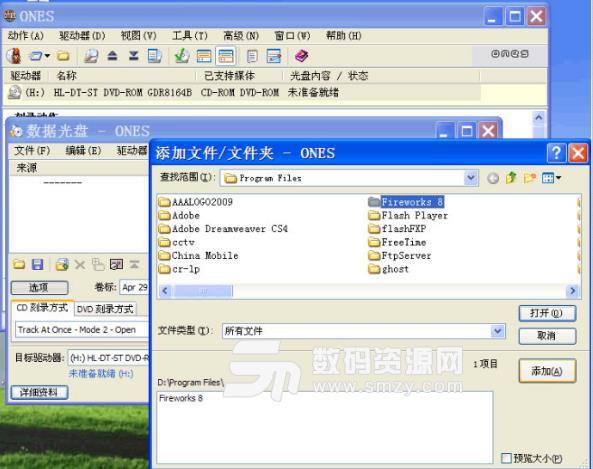Click the right arrow of file list scrollbar

pyautogui.click(x=572, y=290)
